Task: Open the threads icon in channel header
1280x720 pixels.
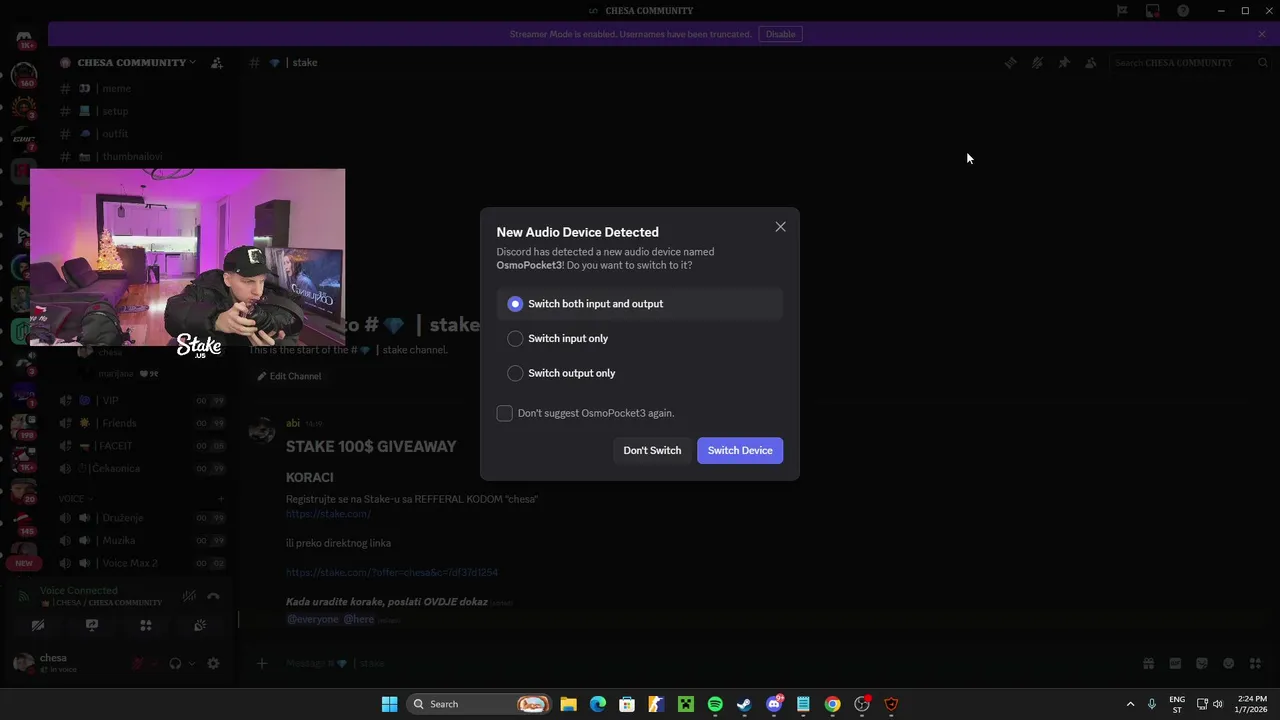Action: coord(1010,62)
